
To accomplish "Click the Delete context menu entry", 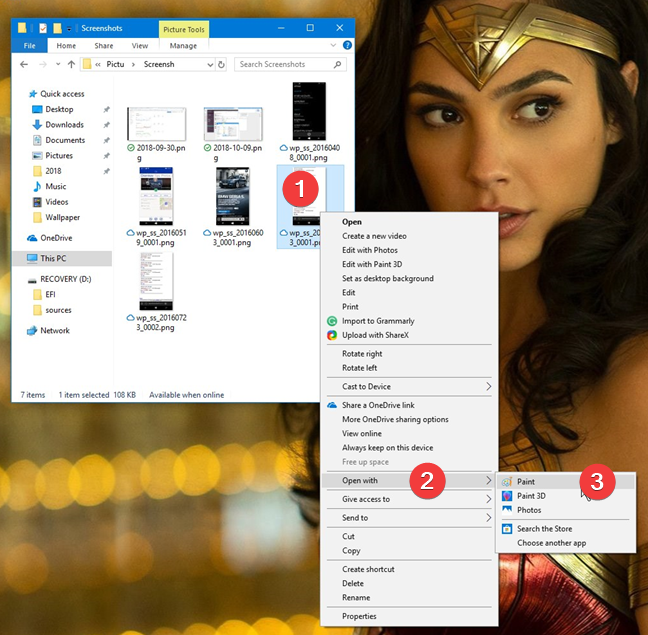I will [353, 583].
